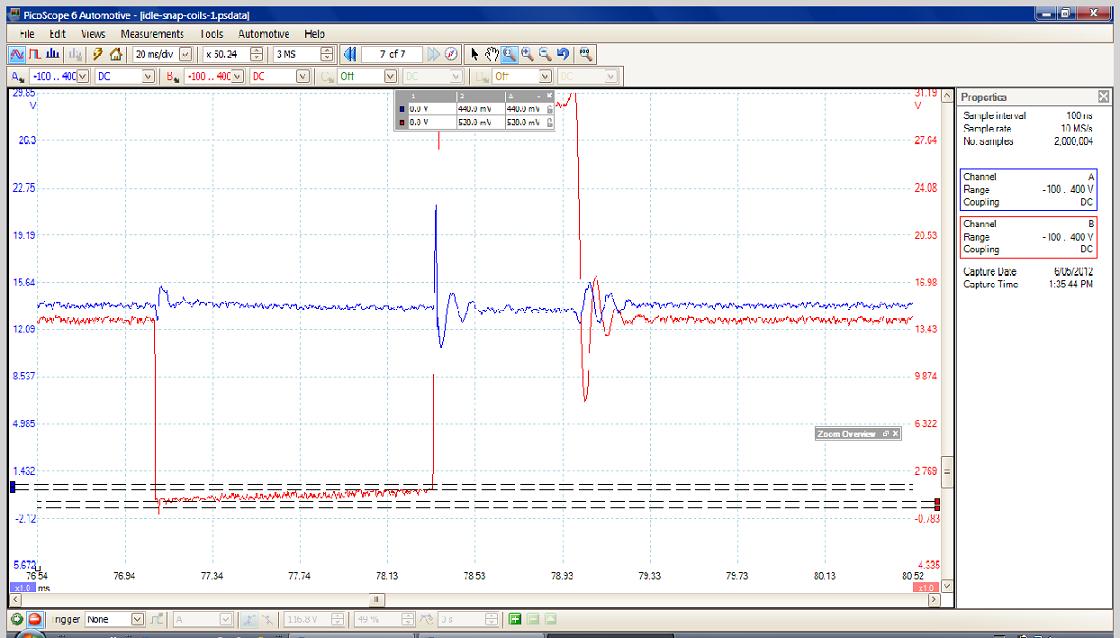This screenshot has width=1120, height=638.
Task: Open Channel B DC coupling dropdown
Action: click(303, 76)
